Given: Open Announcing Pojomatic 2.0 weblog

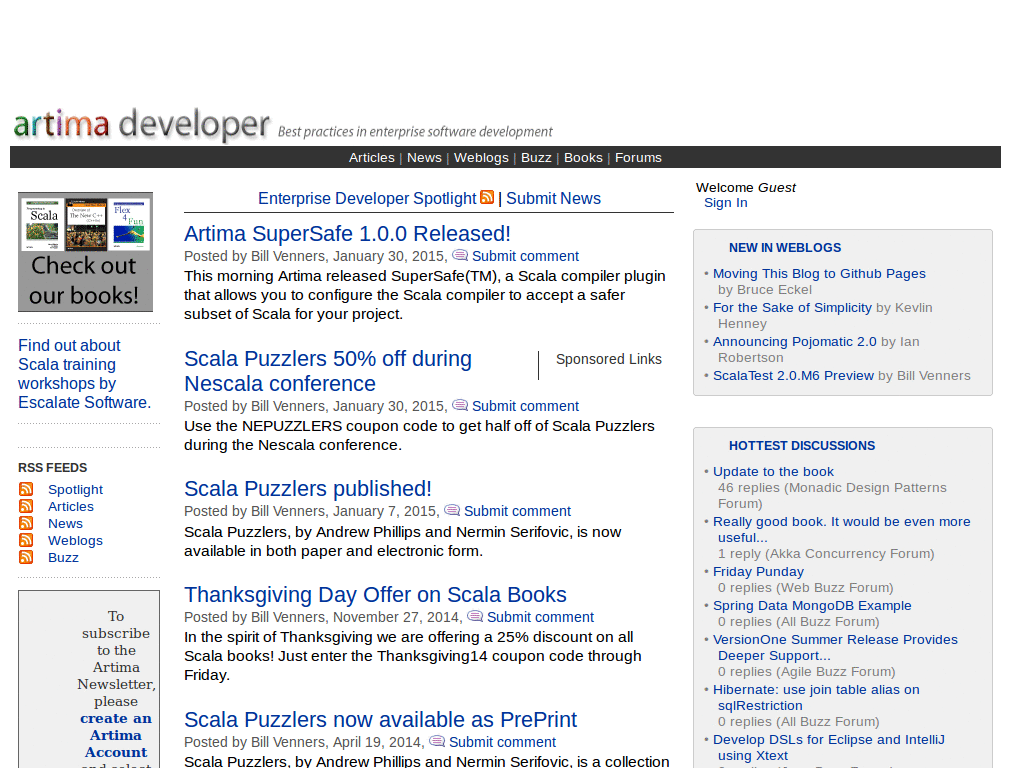Looking at the screenshot, I should (x=795, y=342).
